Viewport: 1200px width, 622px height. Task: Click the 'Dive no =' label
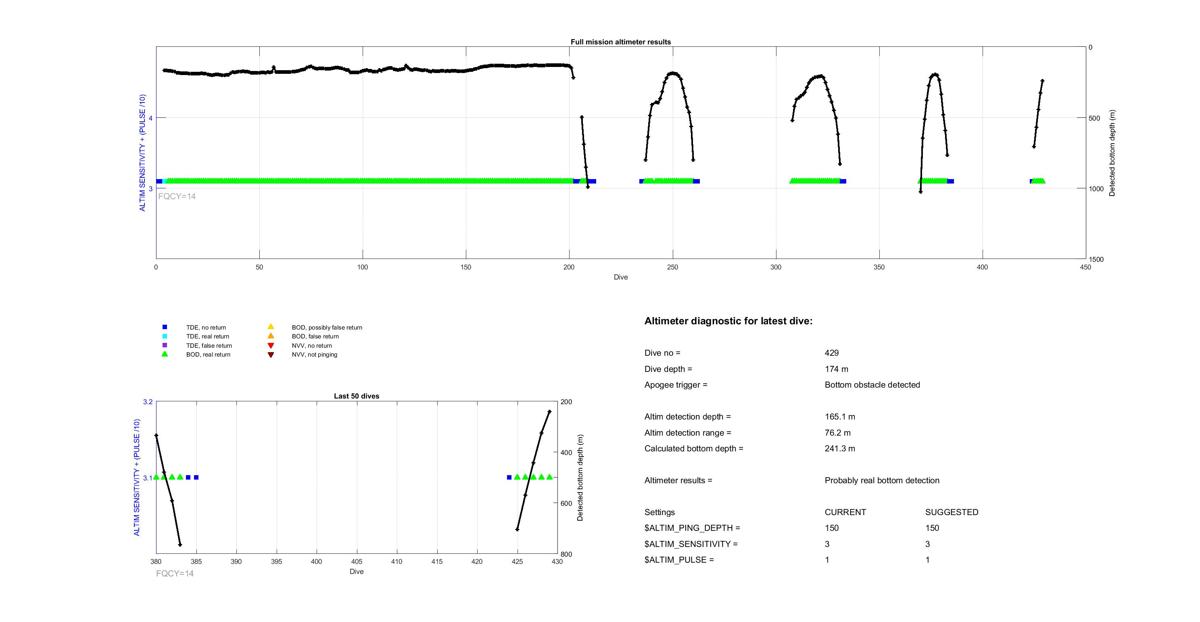click(662, 353)
